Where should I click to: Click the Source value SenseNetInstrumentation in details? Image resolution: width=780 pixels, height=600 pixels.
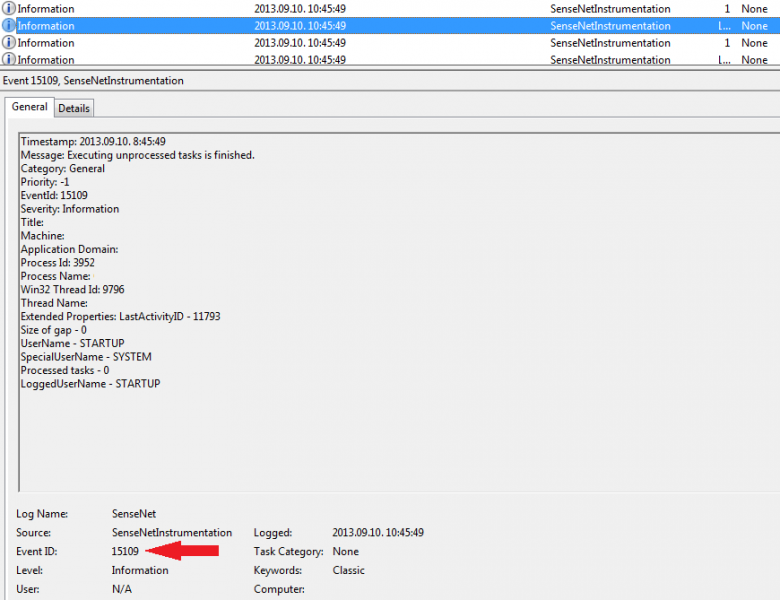click(x=172, y=533)
